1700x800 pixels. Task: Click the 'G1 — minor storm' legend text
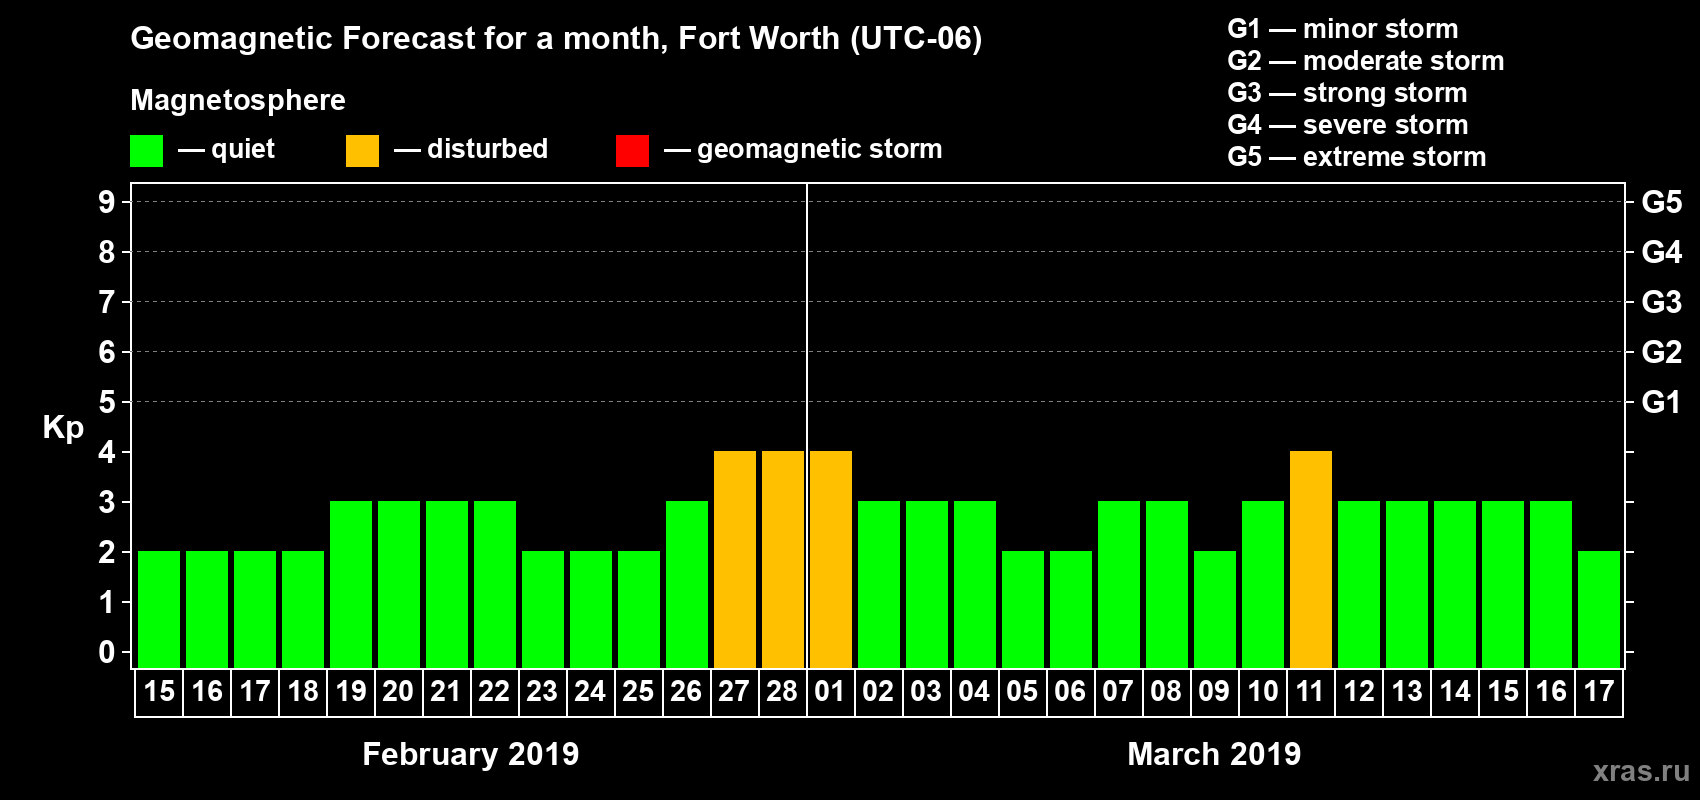click(x=1343, y=29)
